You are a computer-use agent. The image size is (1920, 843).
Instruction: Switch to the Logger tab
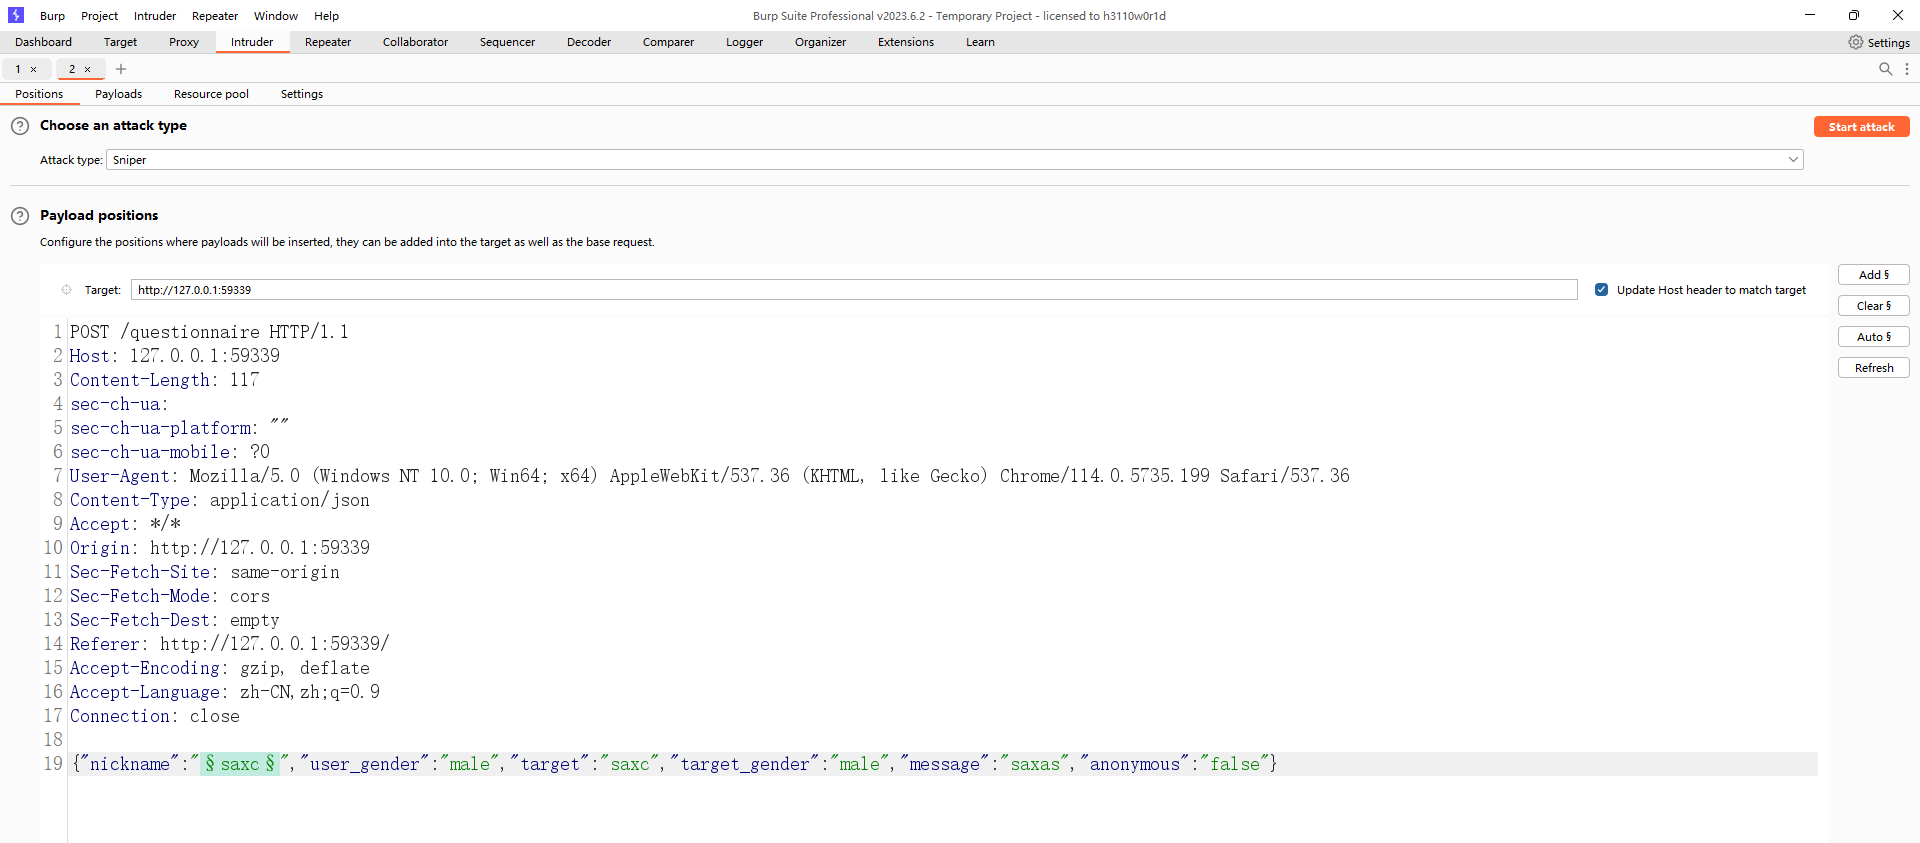(x=744, y=42)
